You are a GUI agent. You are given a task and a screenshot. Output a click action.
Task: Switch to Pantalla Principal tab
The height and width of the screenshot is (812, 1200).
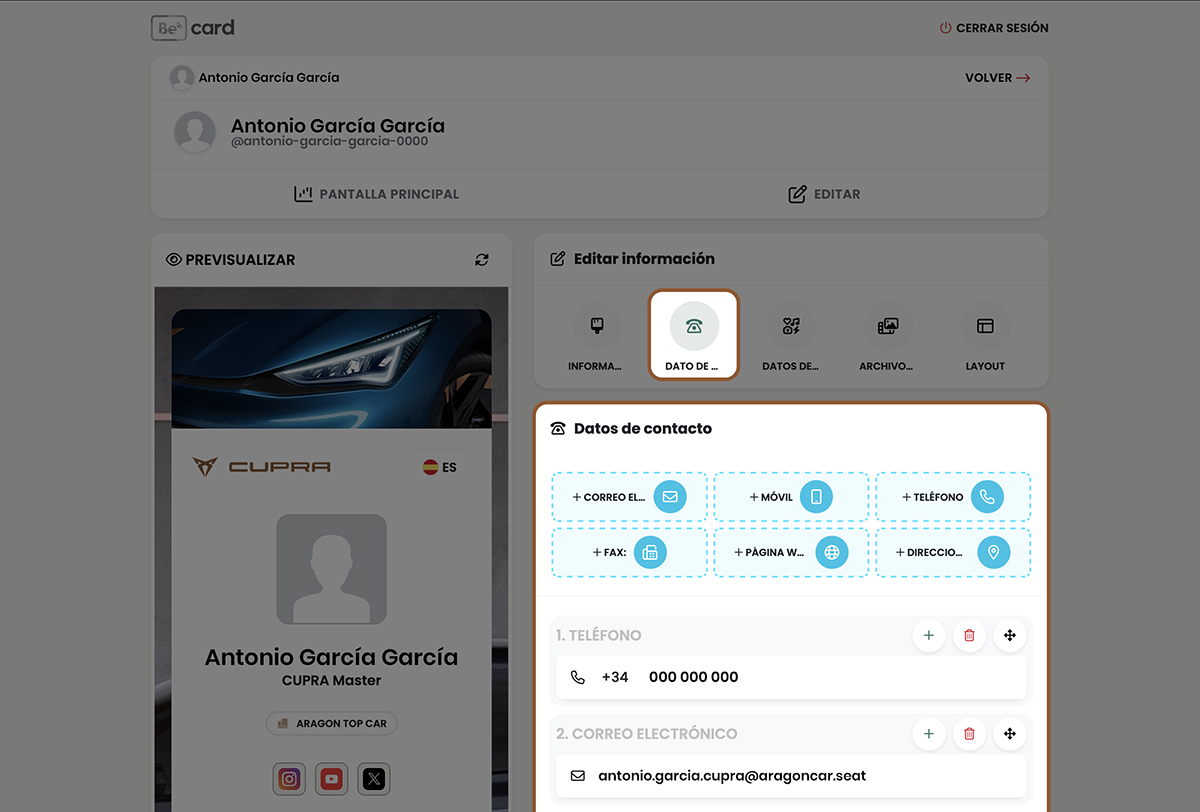(377, 194)
